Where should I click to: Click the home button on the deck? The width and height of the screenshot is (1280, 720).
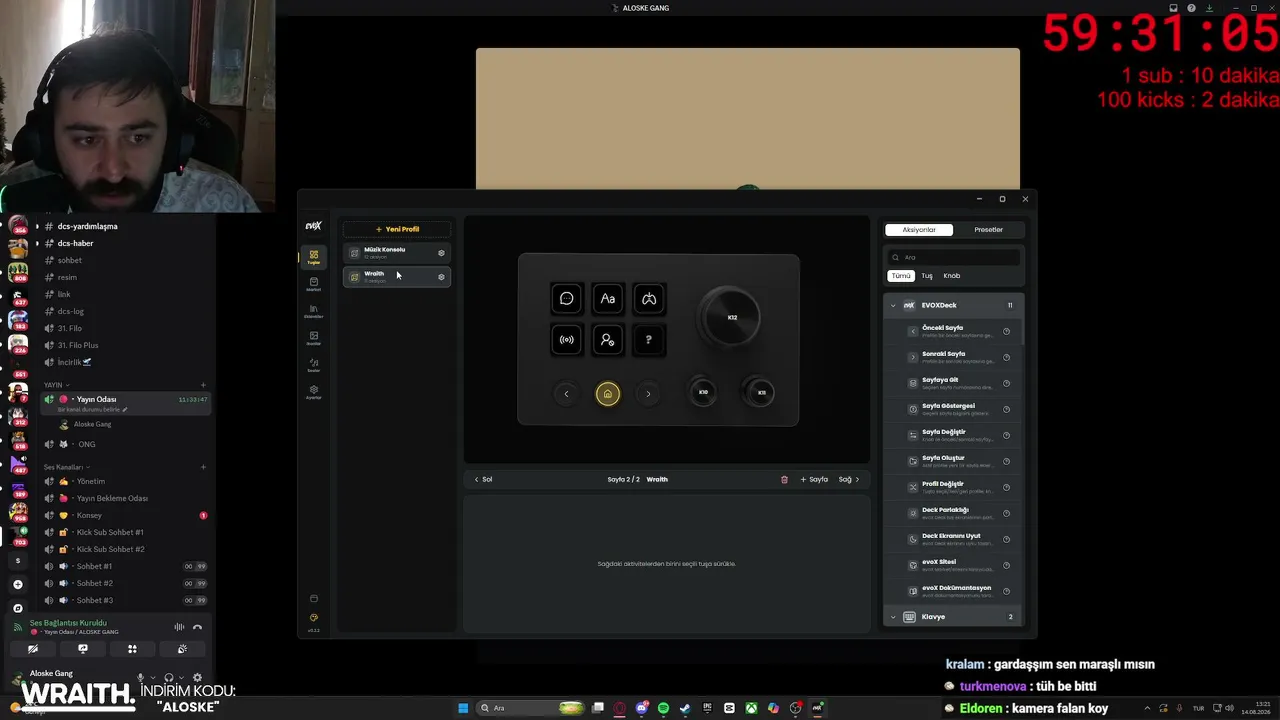pyautogui.click(x=607, y=394)
